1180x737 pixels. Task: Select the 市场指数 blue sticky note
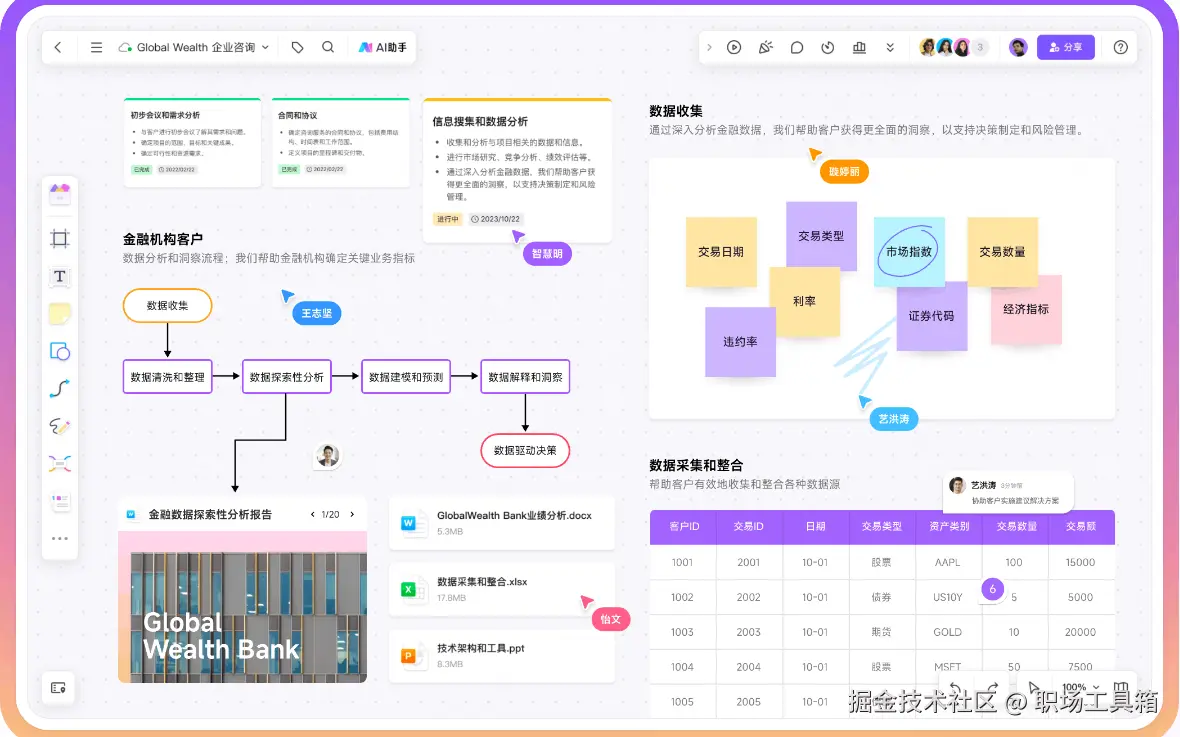coord(909,252)
